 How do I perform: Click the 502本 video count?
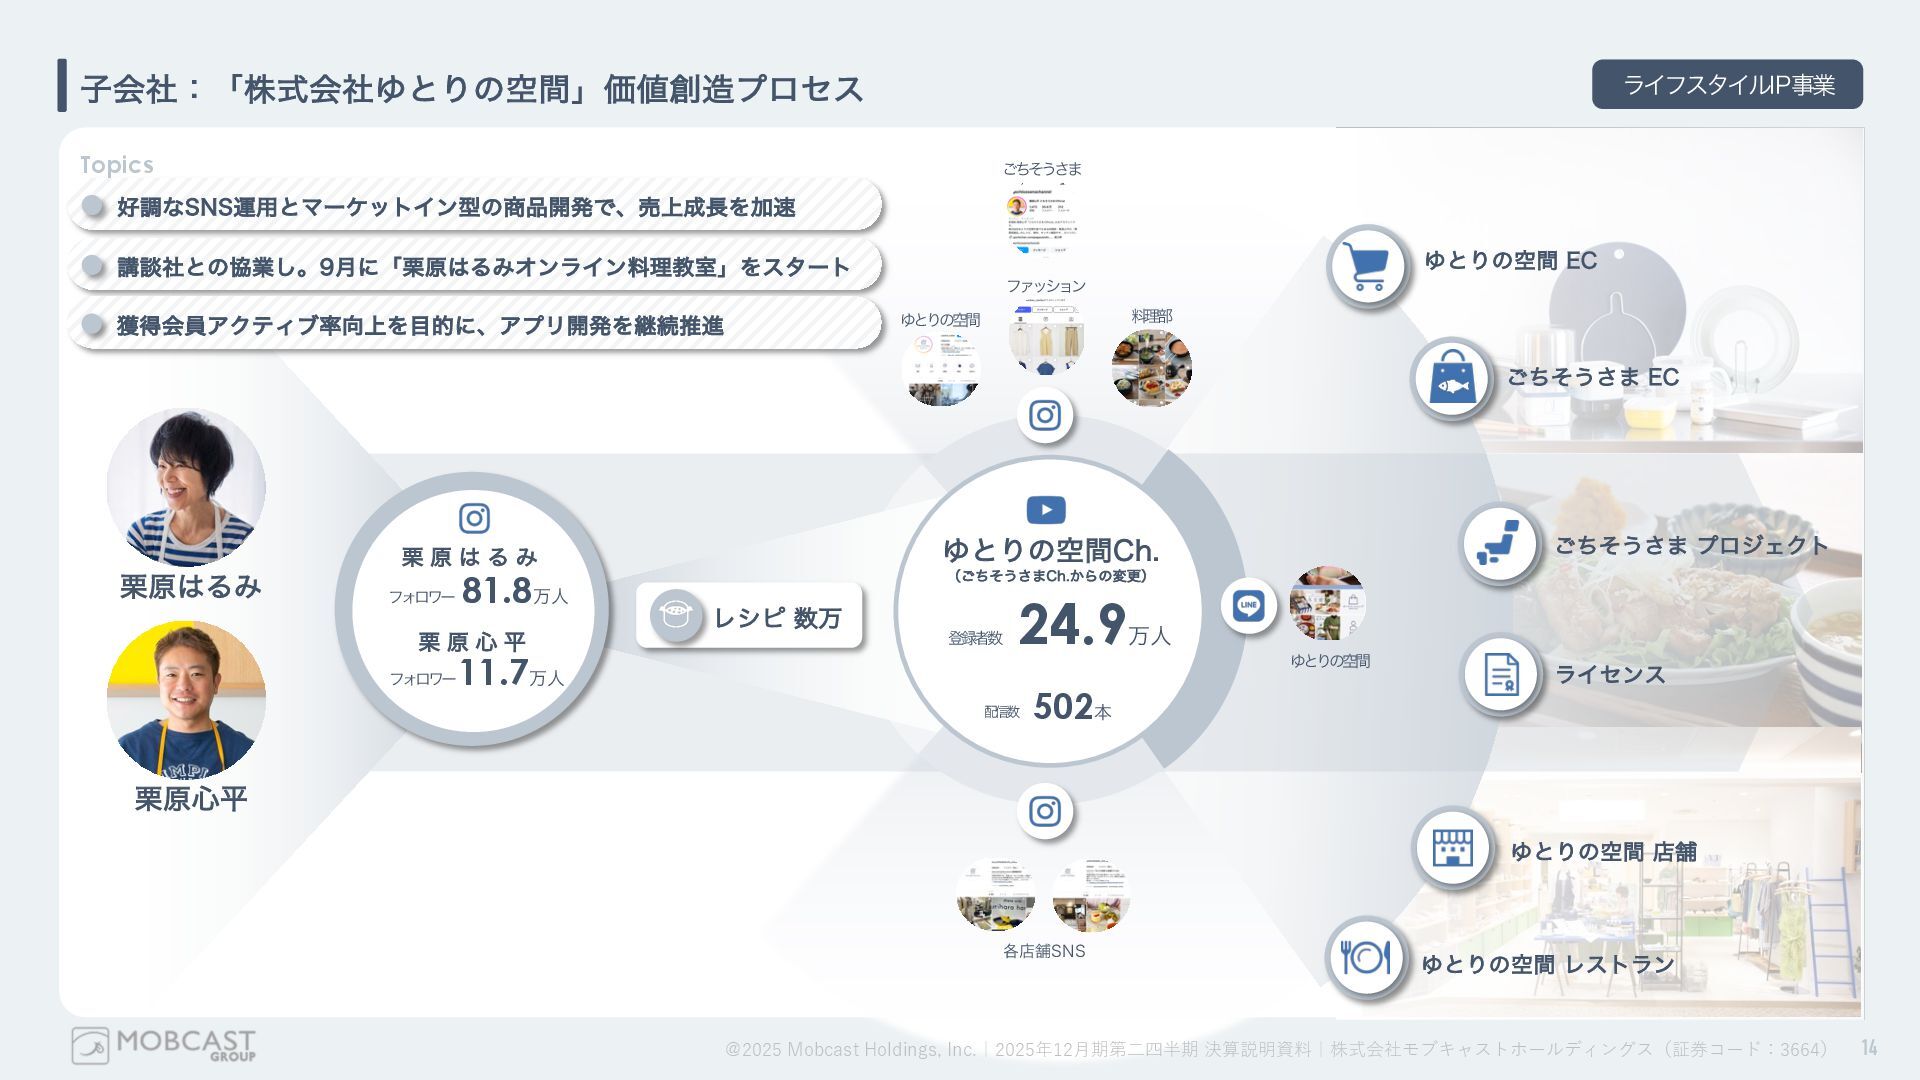(x=1072, y=707)
